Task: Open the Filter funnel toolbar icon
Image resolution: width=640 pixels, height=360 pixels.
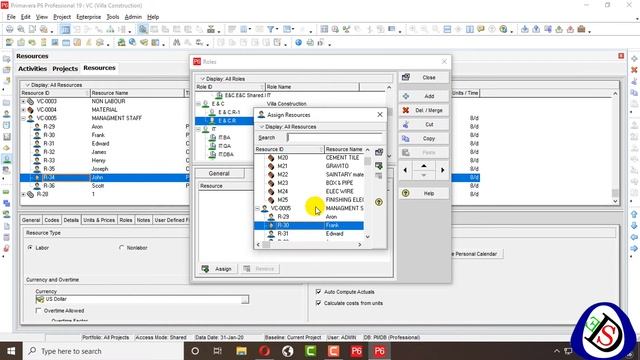Action: tap(271, 29)
